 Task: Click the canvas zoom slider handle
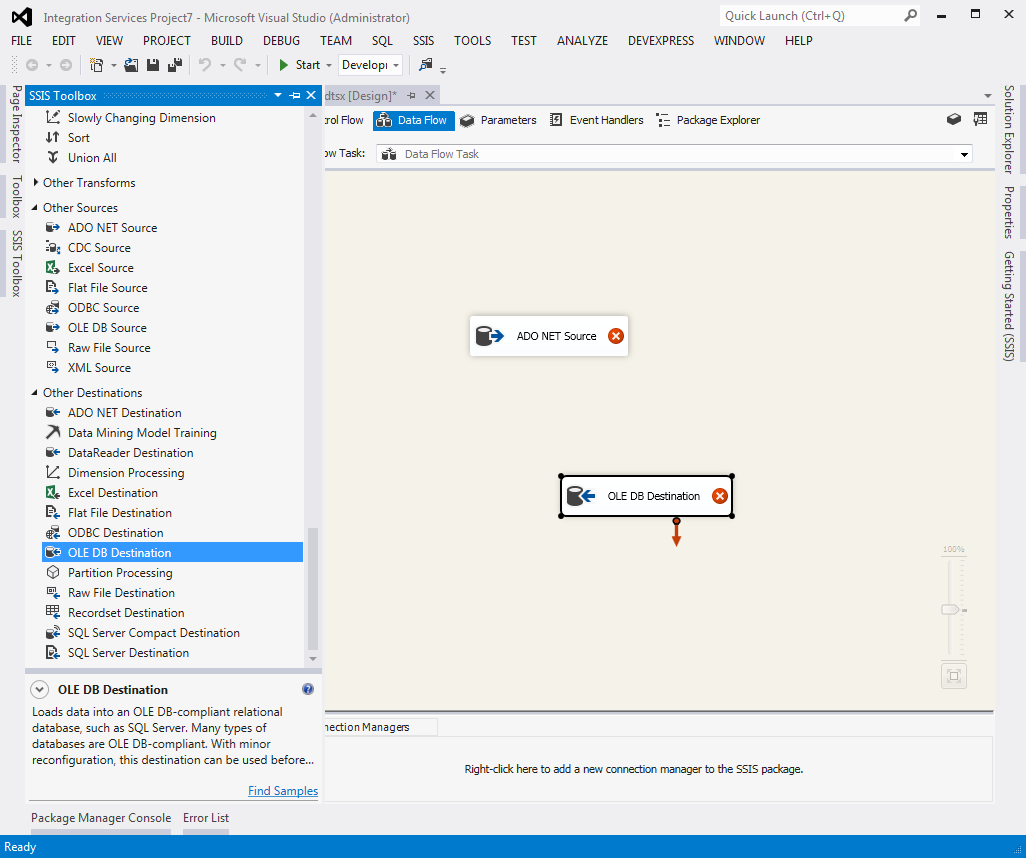coord(950,609)
